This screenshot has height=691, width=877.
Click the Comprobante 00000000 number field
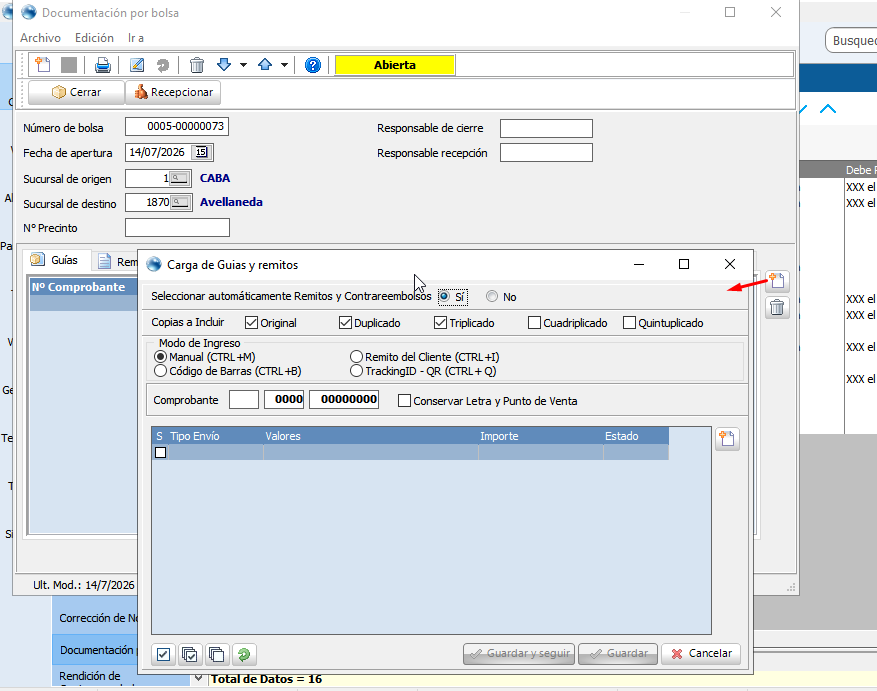(x=344, y=399)
